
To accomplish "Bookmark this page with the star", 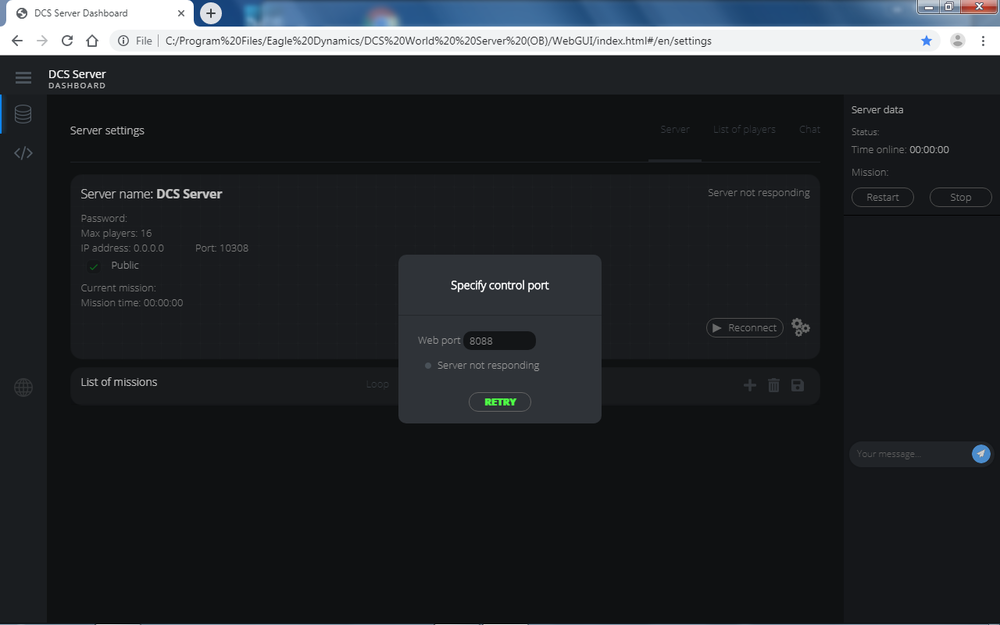I will click(927, 41).
